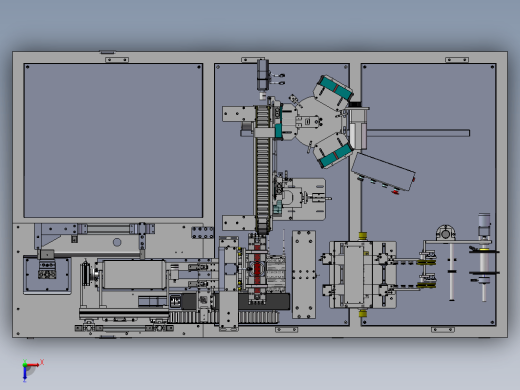Select the large empty left panel of the base frame
Image resolution: width=520 pixels, height=390 pixels.
[x=113, y=140]
